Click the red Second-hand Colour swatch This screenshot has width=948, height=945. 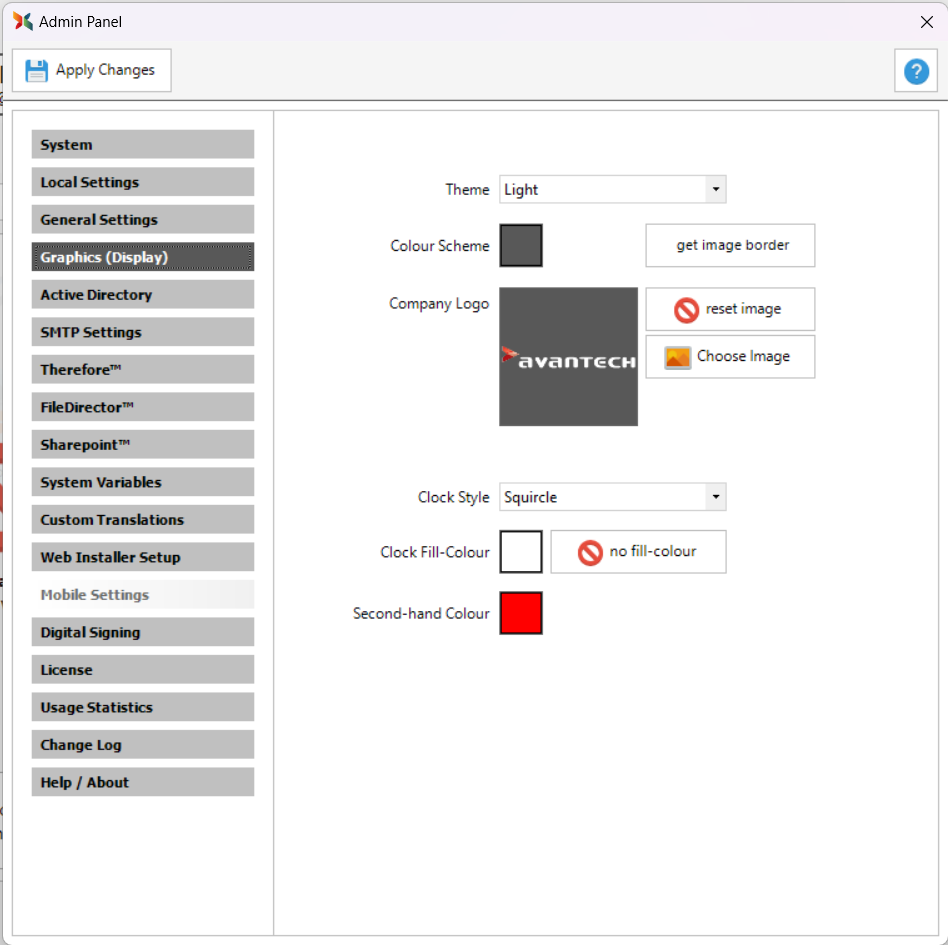click(521, 613)
